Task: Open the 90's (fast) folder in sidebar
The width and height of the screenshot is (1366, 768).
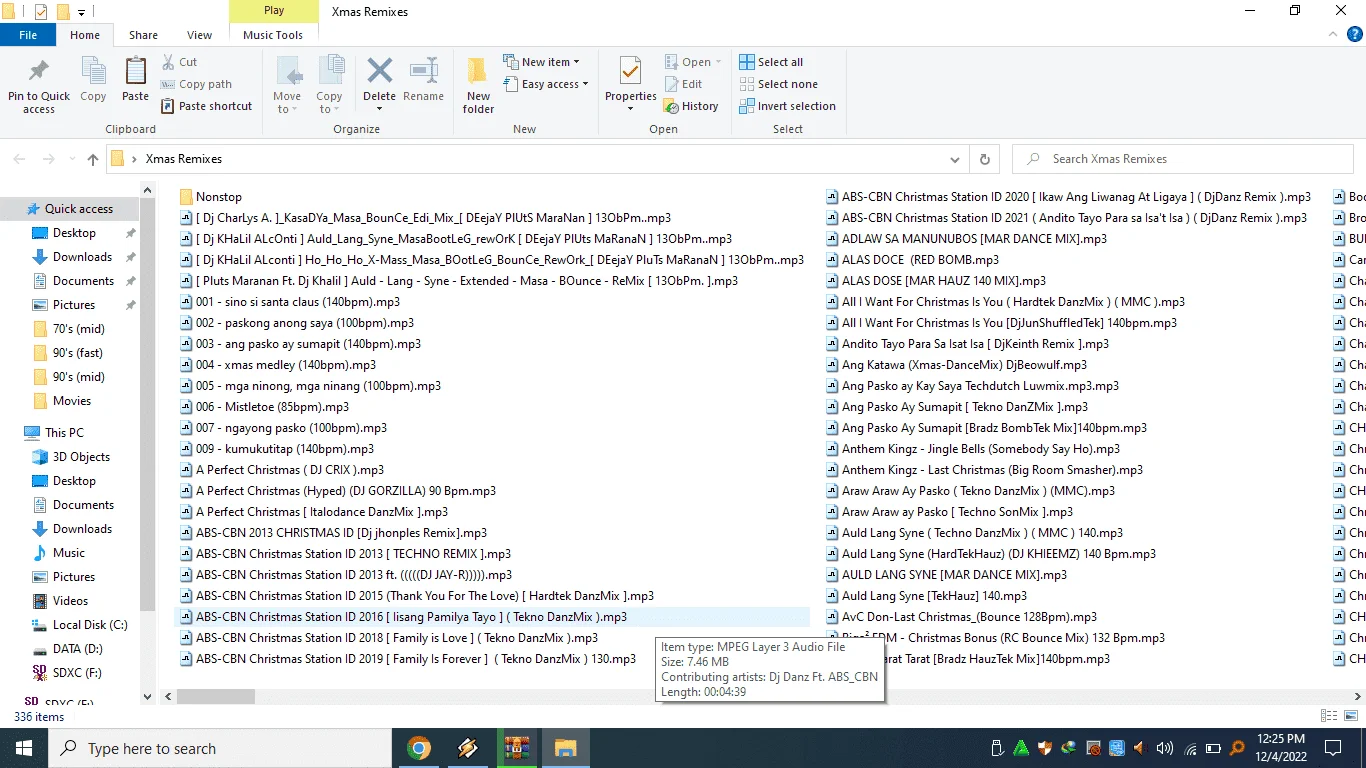Action: coord(78,353)
